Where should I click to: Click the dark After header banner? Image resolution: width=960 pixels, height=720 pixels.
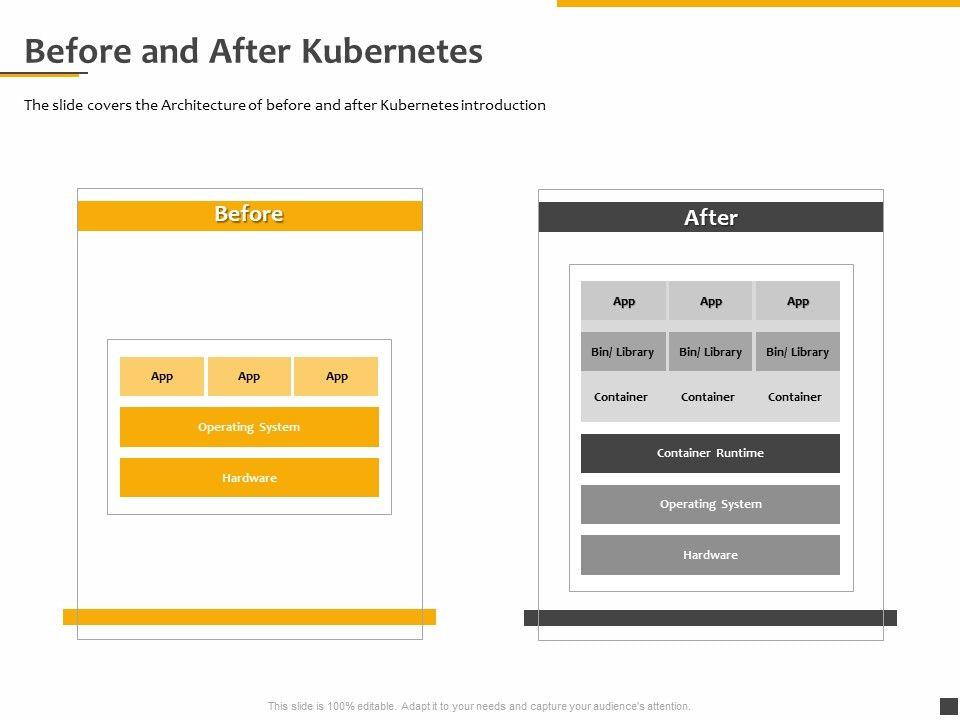(x=711, y=217)
